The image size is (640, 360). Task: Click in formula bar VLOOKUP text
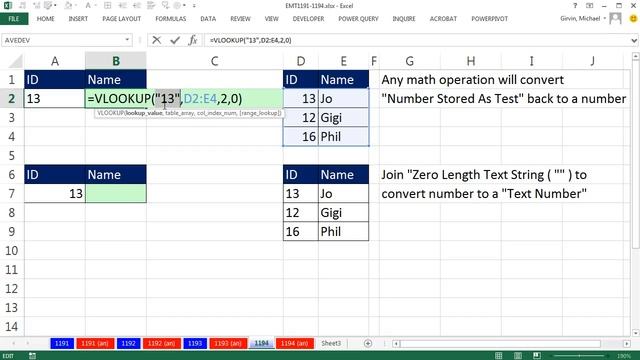(x=250, y=40)
